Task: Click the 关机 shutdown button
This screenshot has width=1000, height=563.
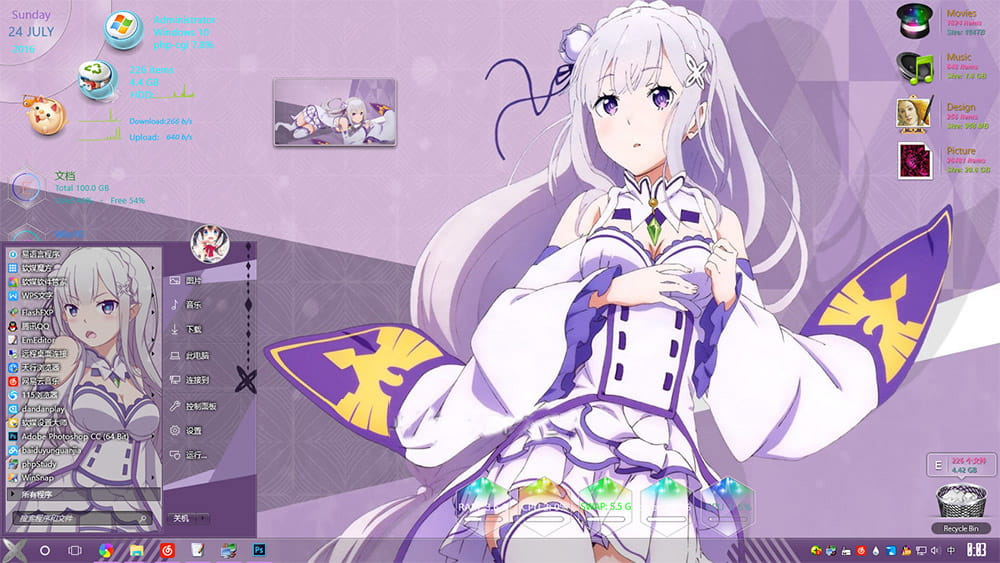Action: (182, 518)
